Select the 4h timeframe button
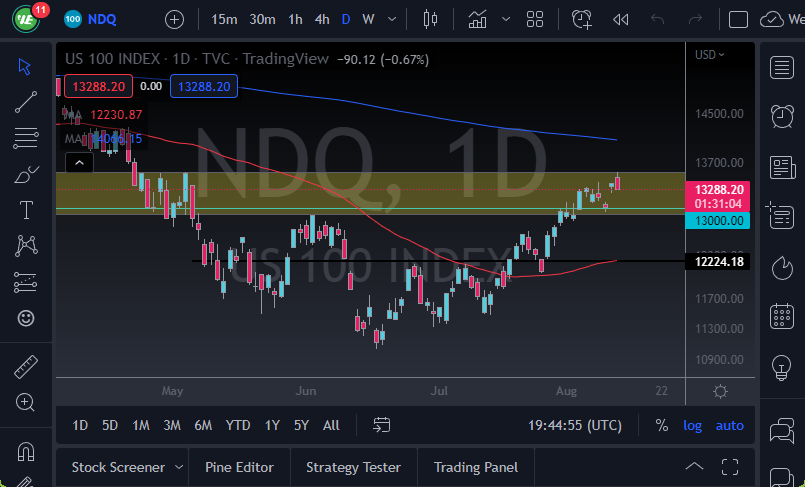The height and width of the screenshot is (487, 805). (x=321, y=19)
